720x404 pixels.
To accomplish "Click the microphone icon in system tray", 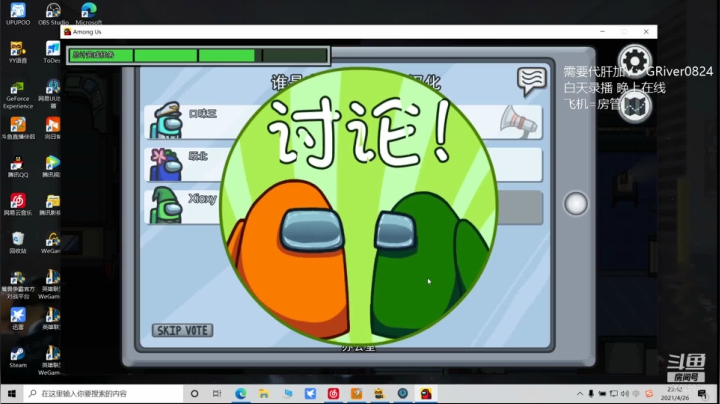I will point(591,394).
